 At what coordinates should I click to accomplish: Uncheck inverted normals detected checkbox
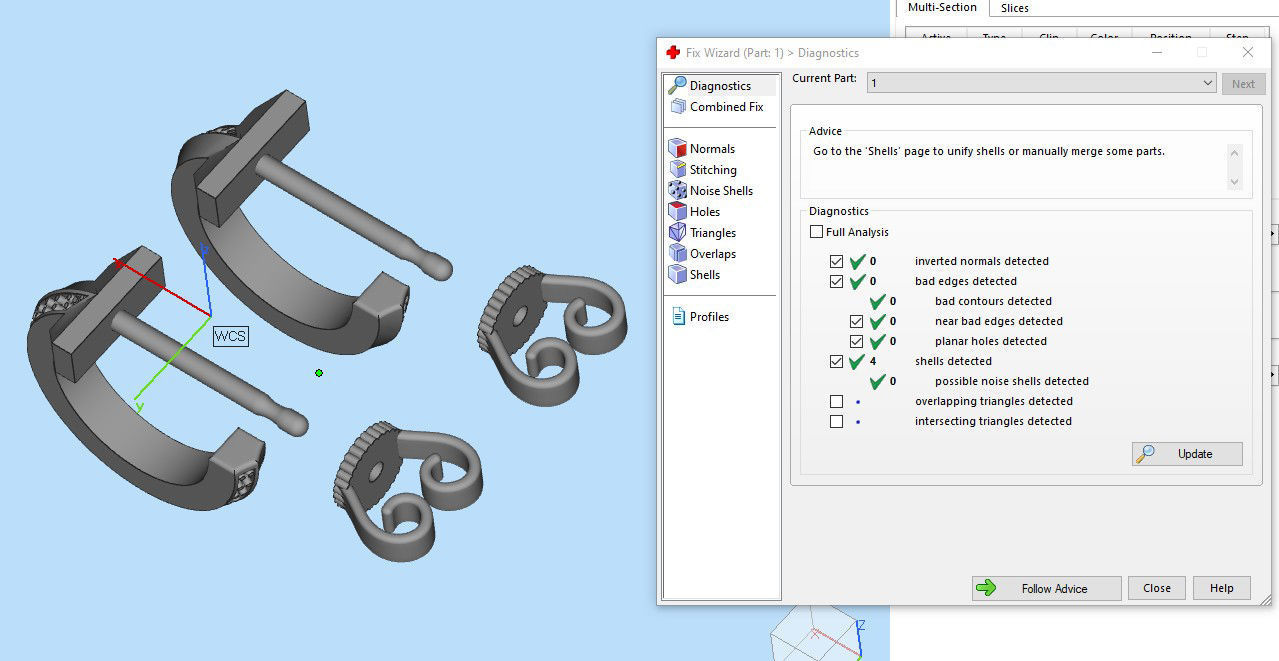pyautogui.click(x=836, y=262)
